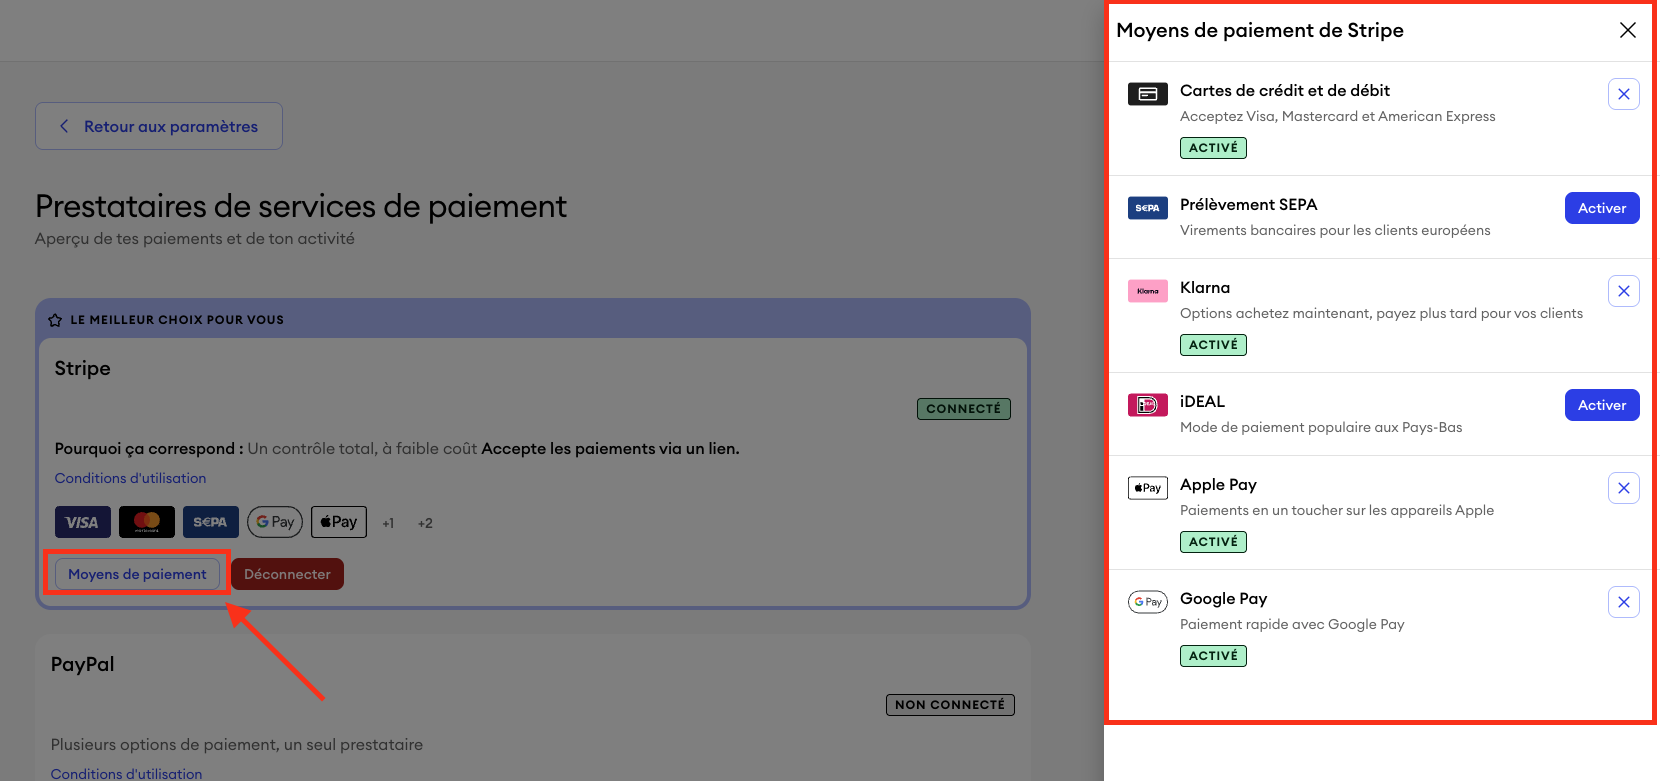The width and height of the screenshot is (1660, 781).
Task: Click the SEPA logo on Stripe card
Action: [x=211, y=522]
